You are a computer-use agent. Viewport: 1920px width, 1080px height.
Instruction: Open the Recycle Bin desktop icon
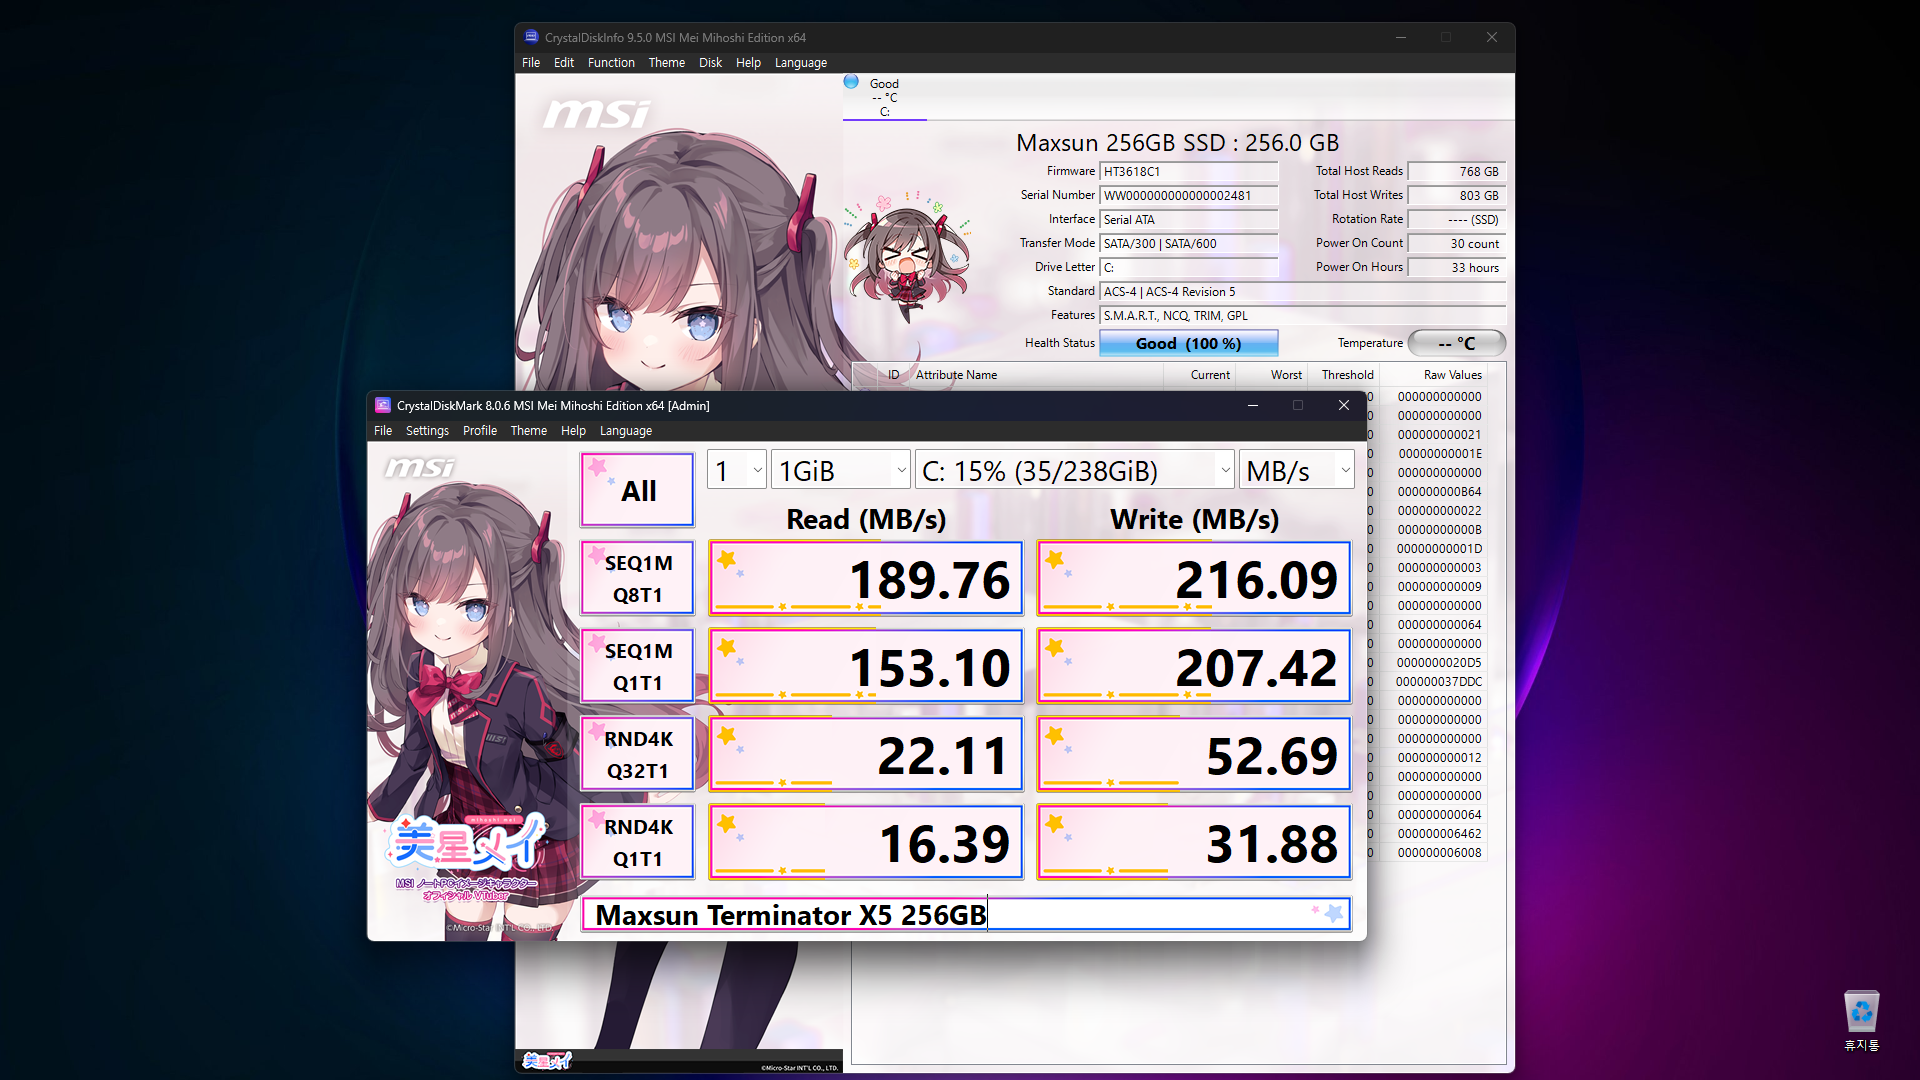(1861, 1020)
